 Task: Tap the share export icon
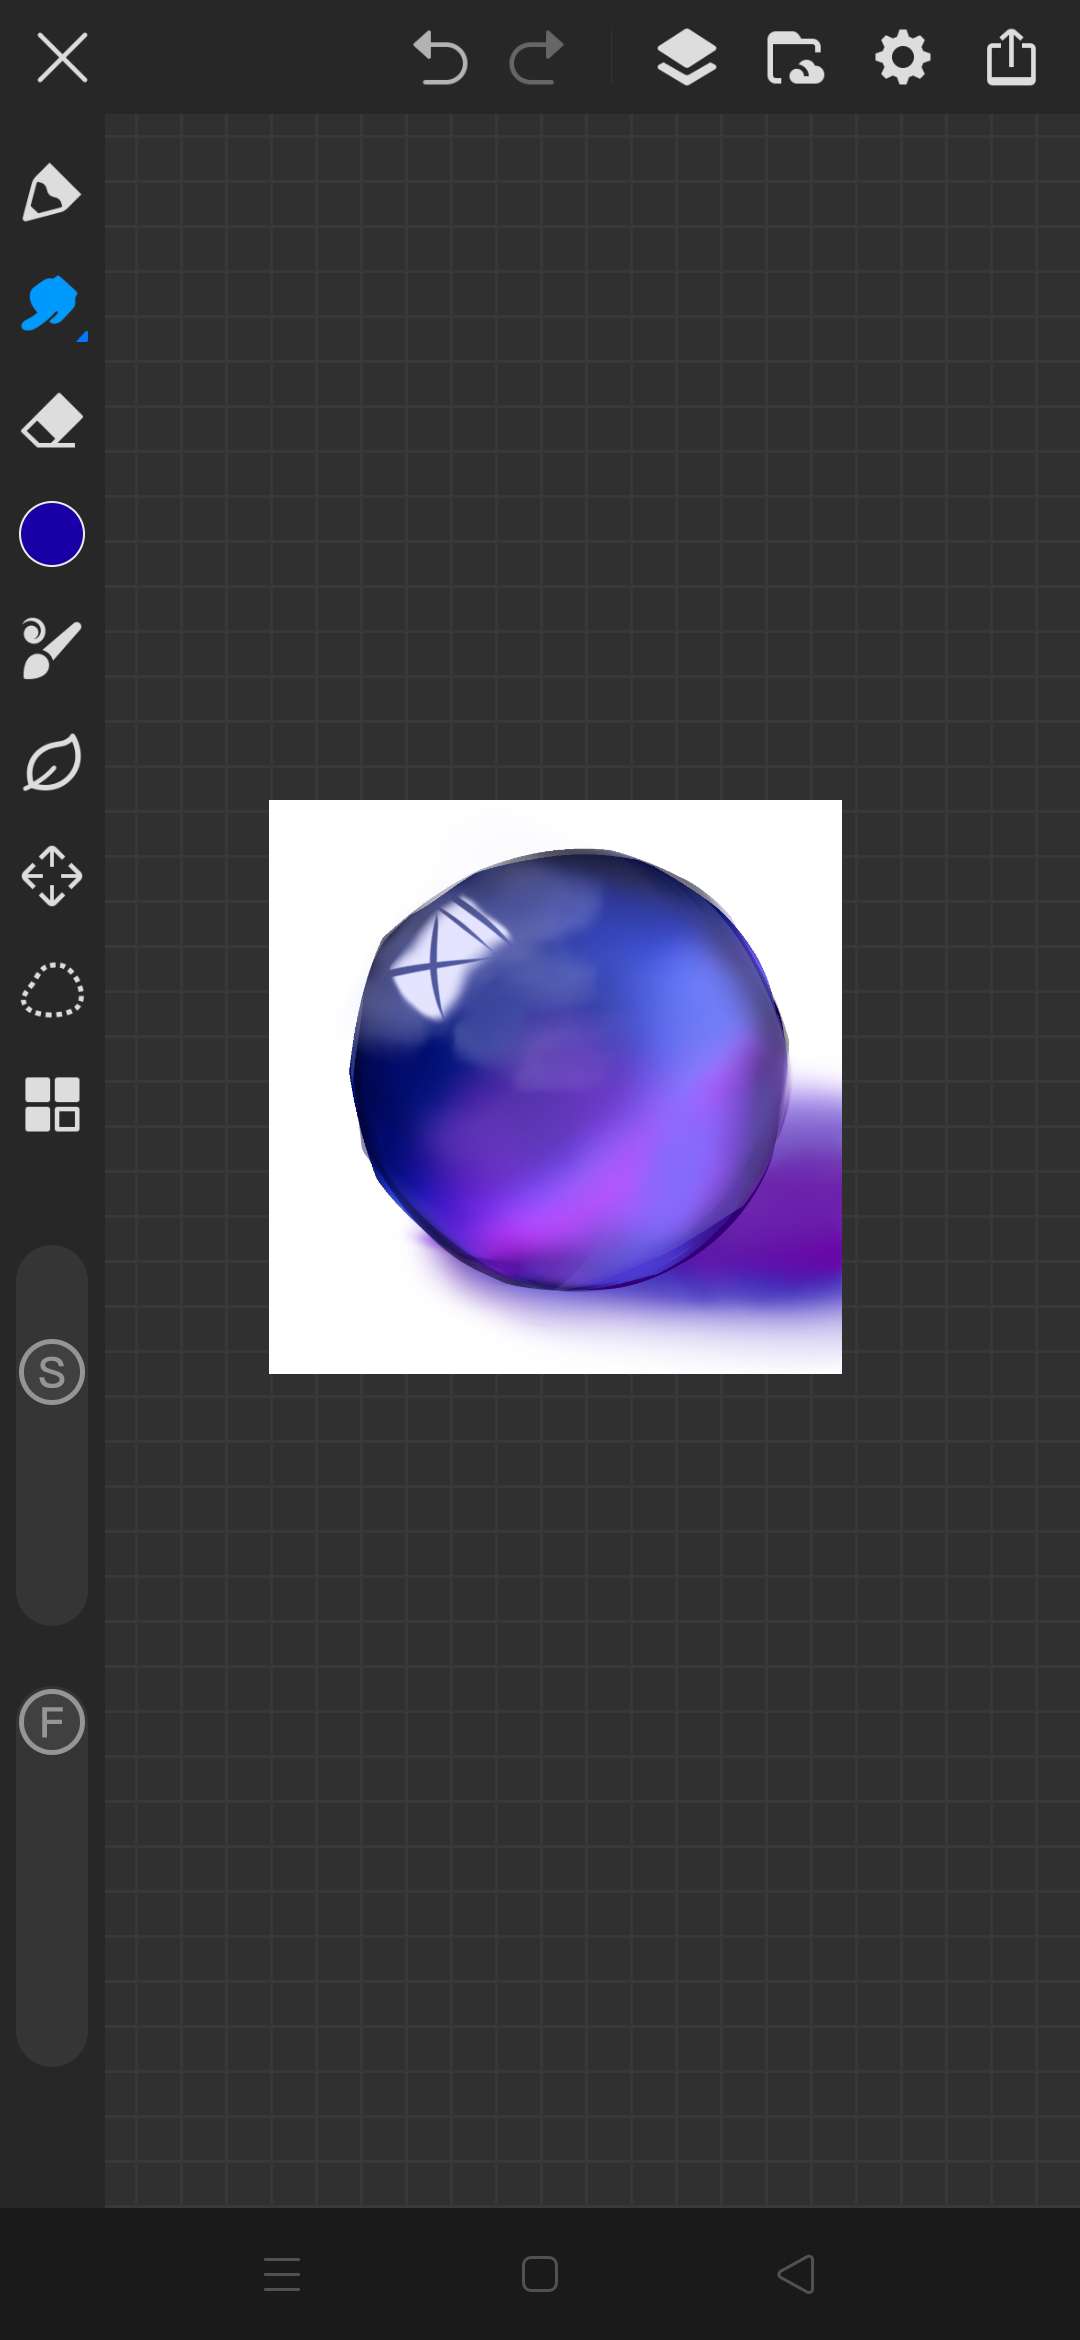point(1011,58)
